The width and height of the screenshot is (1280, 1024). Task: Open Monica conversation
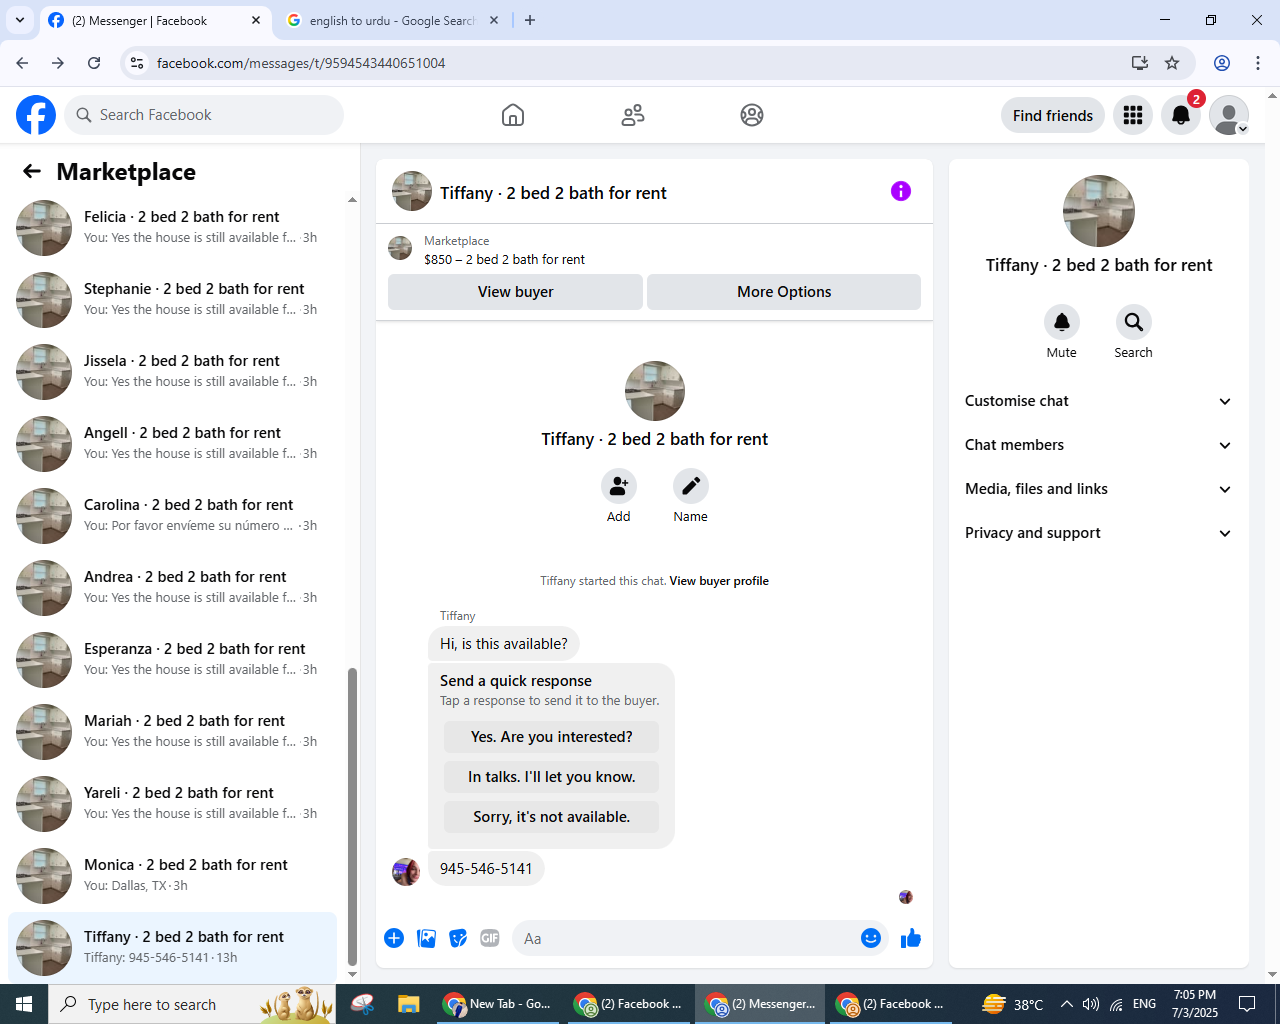tap(172, 876)
